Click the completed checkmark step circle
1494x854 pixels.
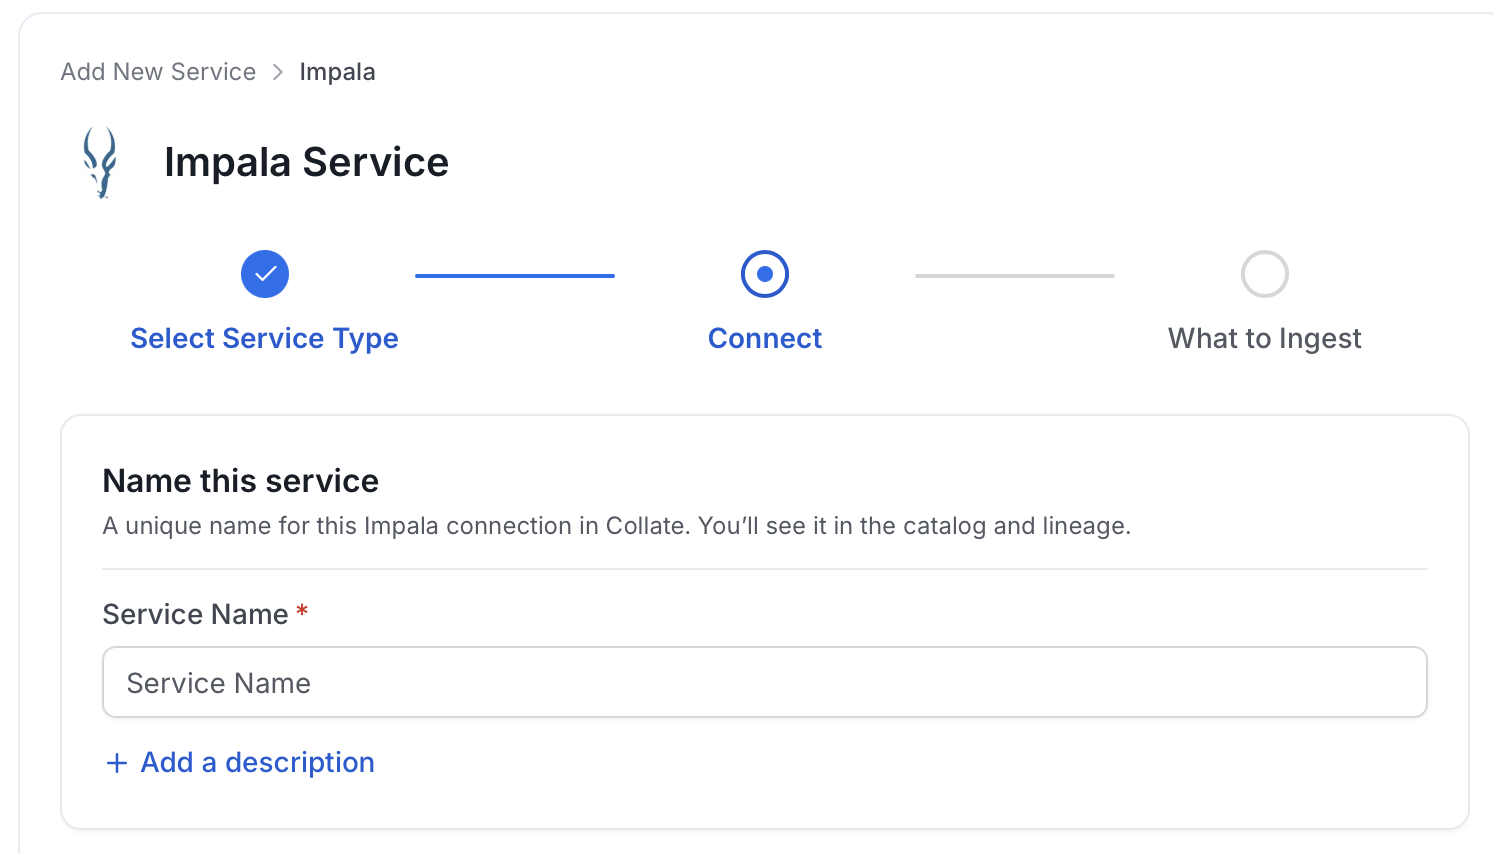coord(265,274)
